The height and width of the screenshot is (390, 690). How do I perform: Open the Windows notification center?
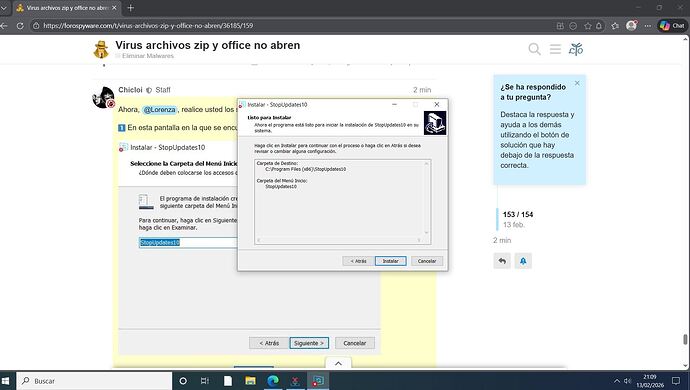(x=676, y=381)
